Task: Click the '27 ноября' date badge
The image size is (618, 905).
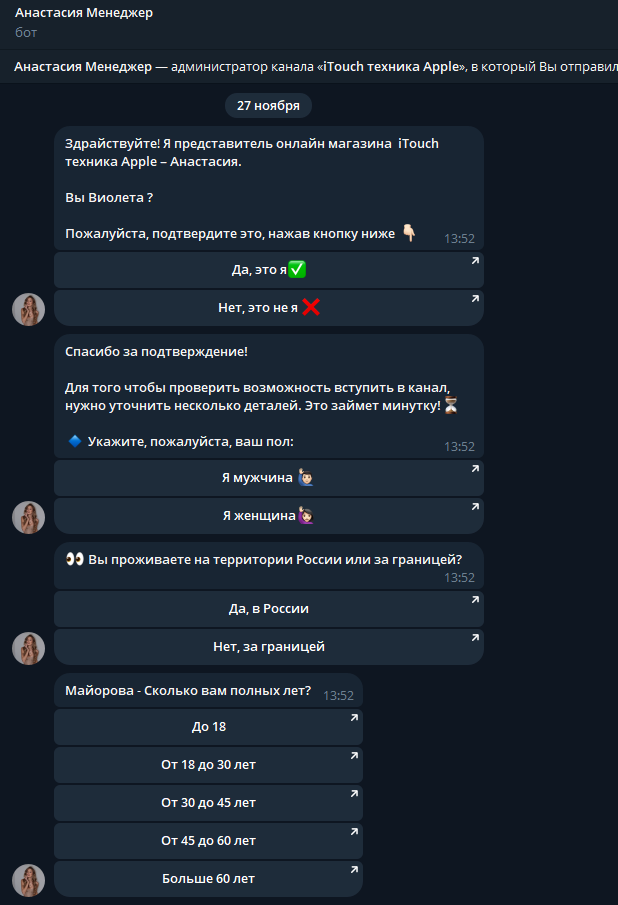Action: coord(268,106)
